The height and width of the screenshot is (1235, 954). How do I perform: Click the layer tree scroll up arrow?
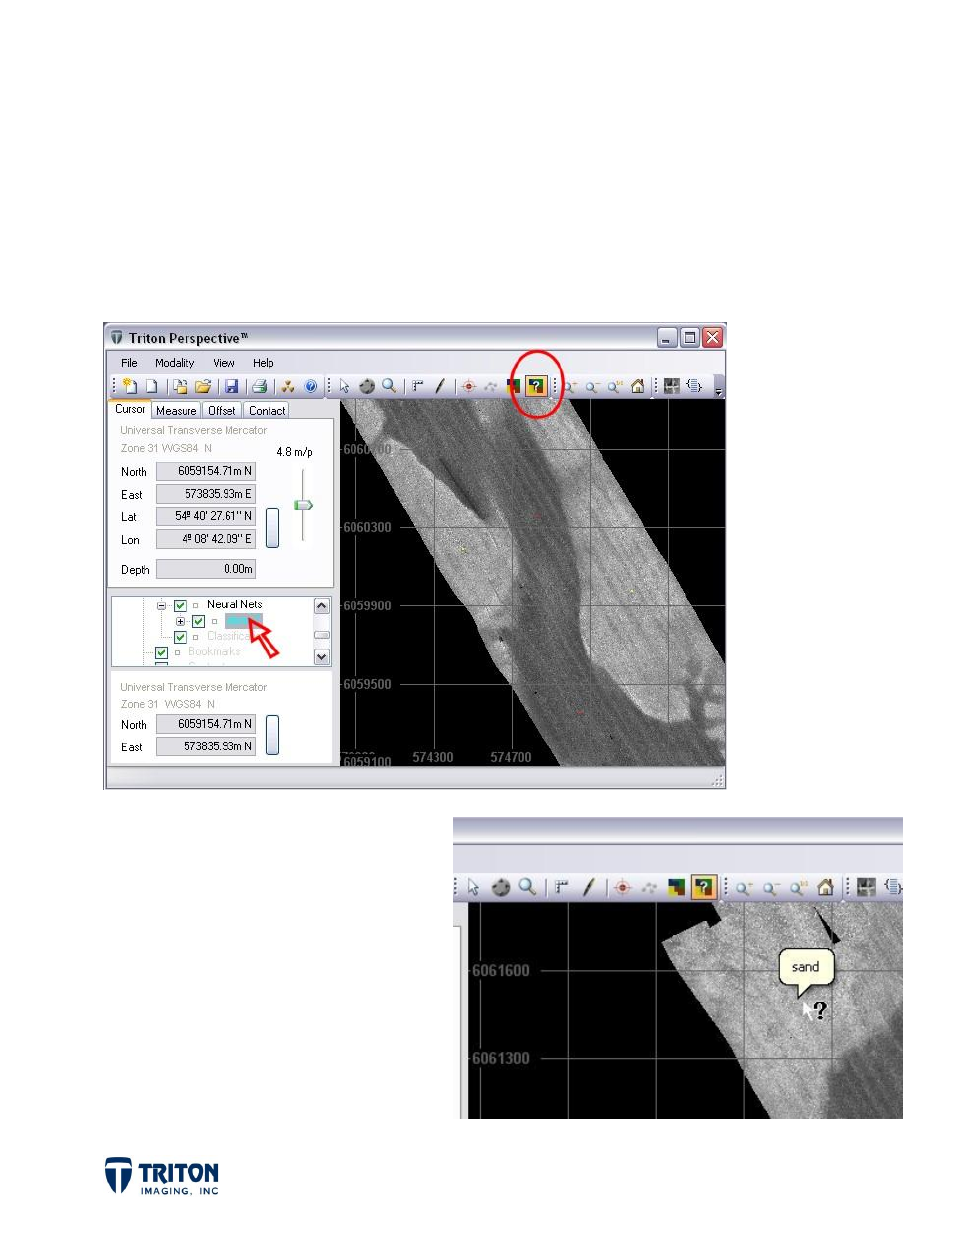click(322, 606)
